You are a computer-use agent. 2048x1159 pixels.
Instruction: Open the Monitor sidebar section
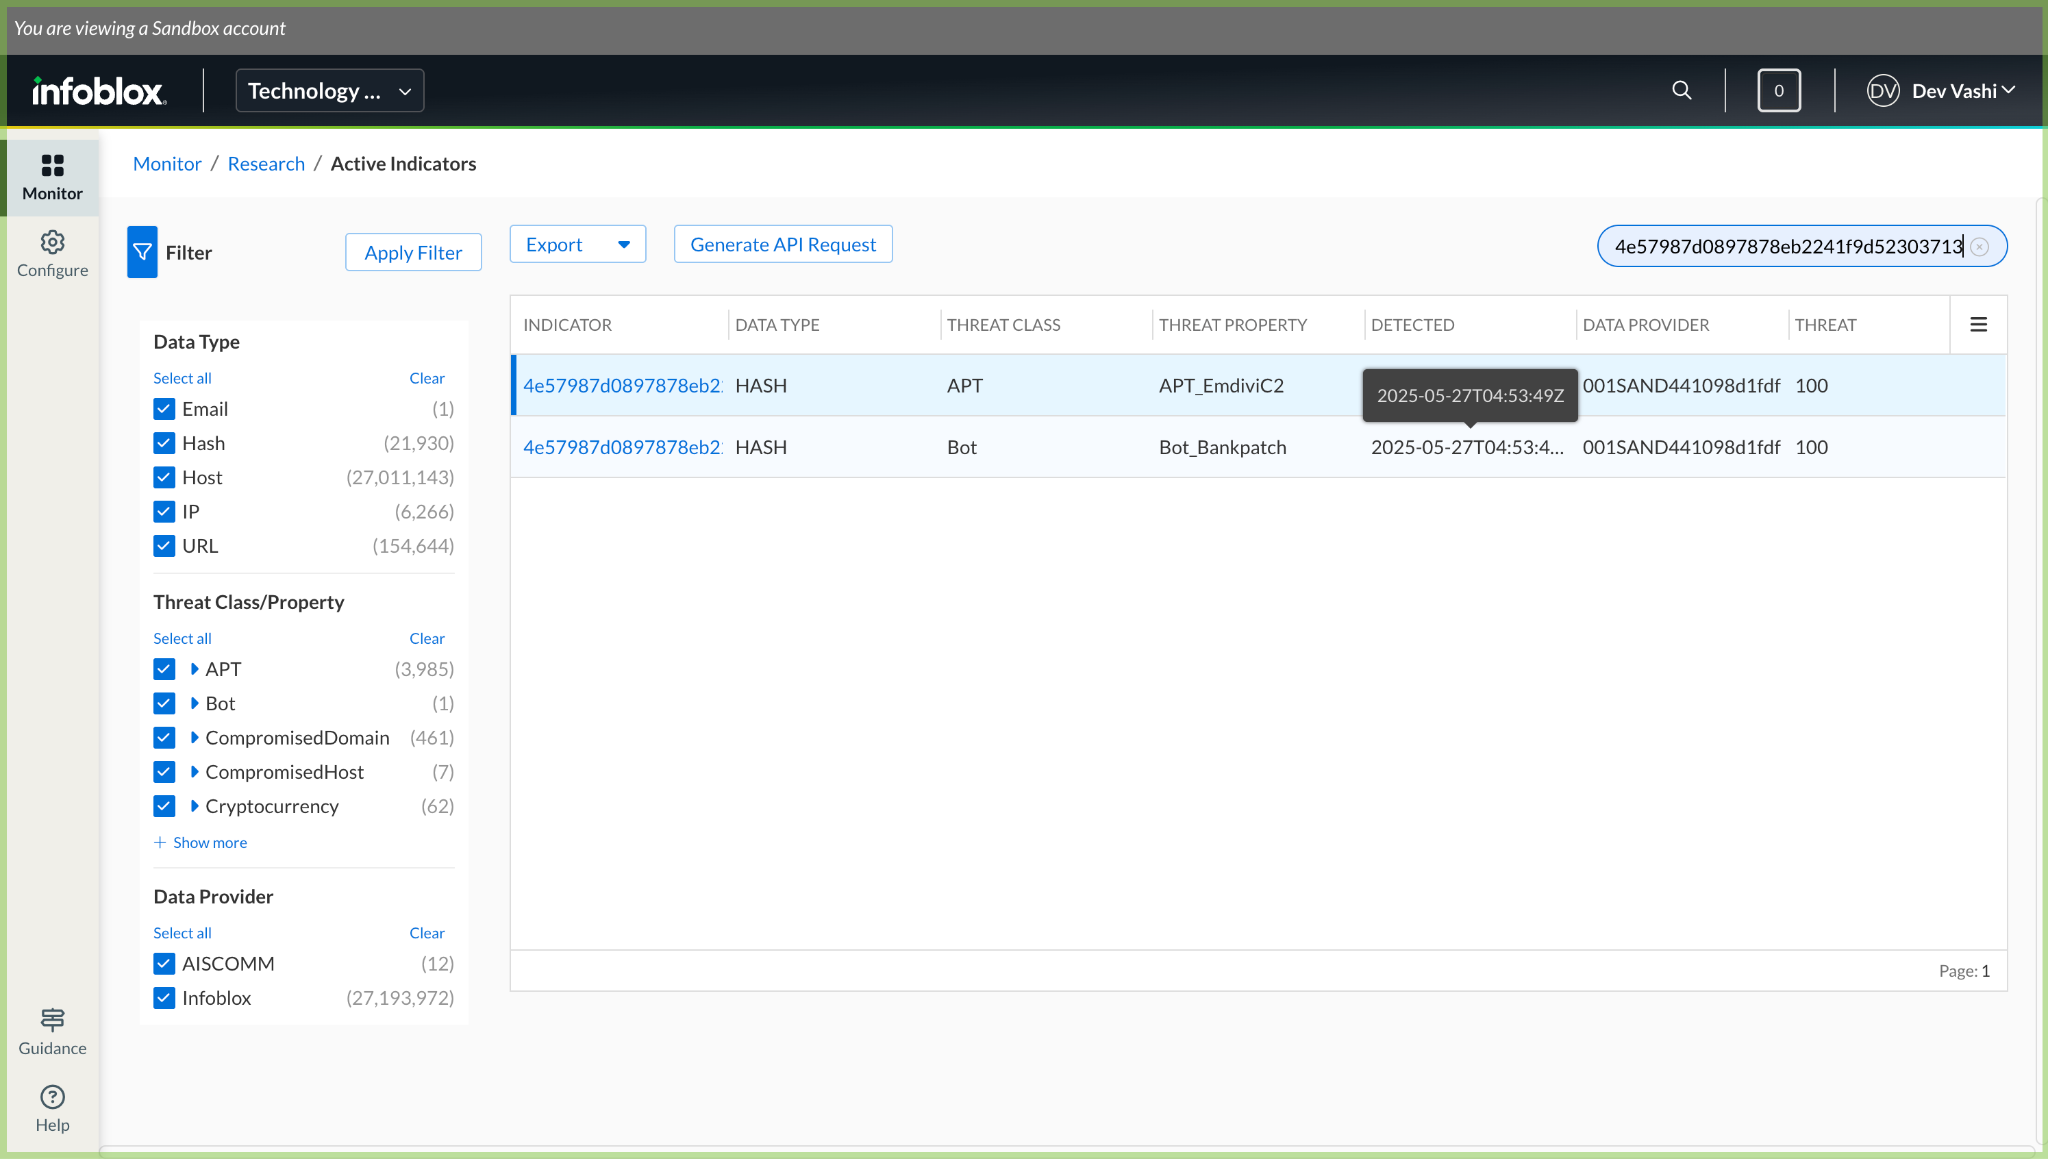[52, 177]
